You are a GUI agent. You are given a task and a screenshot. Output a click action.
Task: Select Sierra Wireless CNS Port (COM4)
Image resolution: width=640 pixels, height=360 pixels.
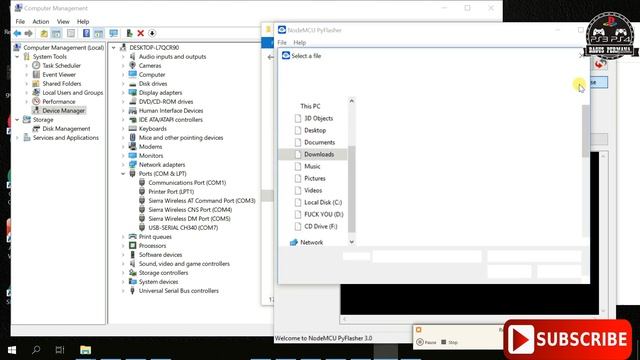click(190, 209)
